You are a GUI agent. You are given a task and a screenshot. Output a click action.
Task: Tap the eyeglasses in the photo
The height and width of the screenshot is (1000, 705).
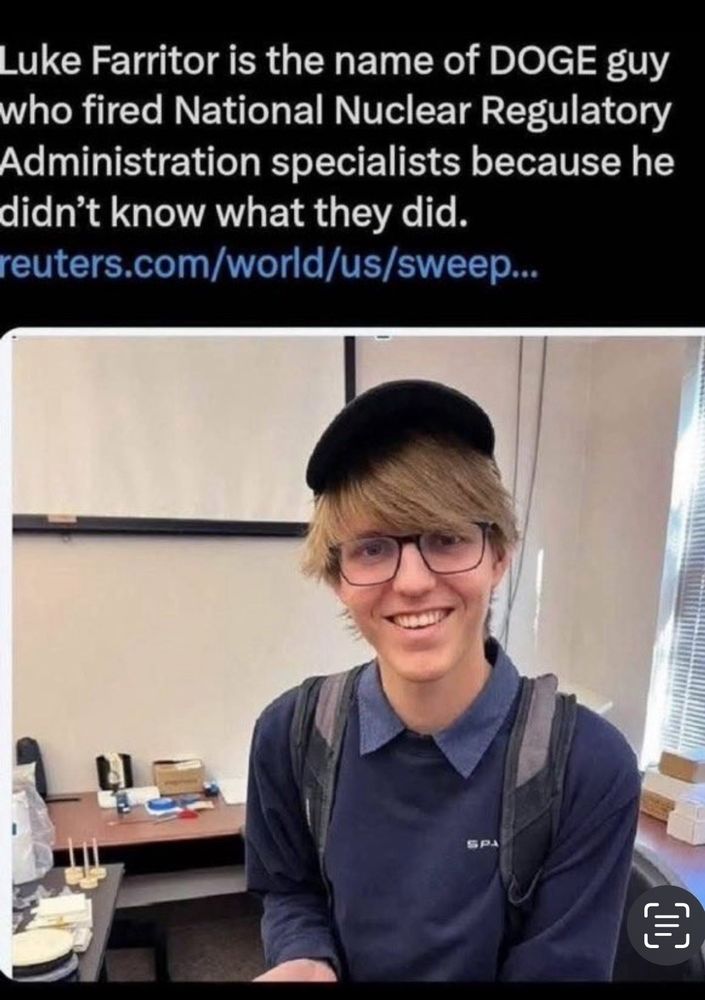pos(413,553)
